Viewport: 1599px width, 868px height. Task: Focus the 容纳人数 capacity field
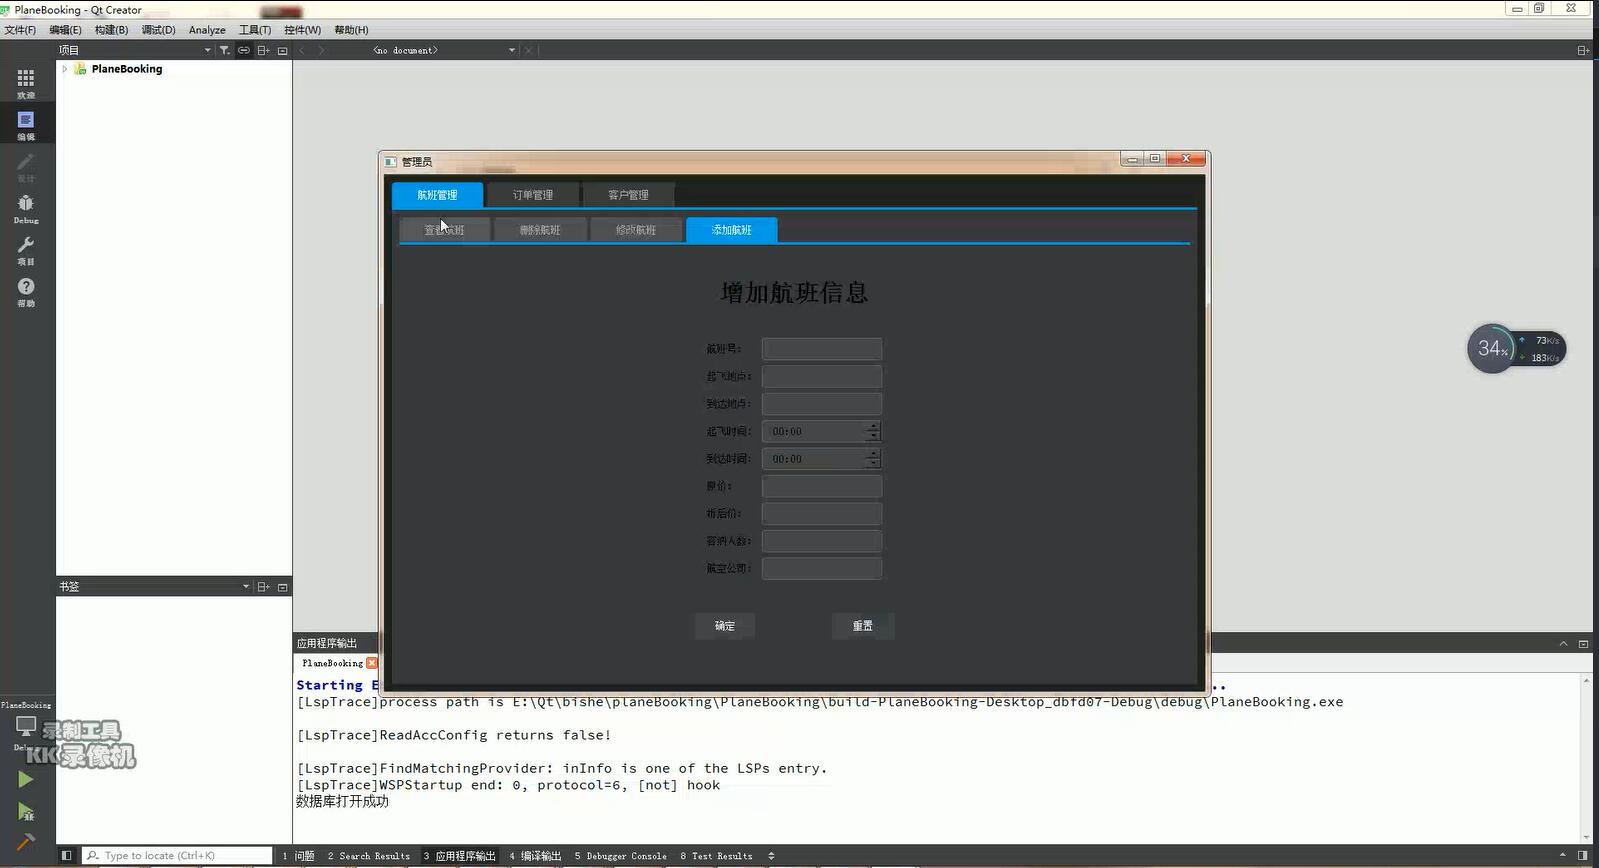click(x=822, y=541)
